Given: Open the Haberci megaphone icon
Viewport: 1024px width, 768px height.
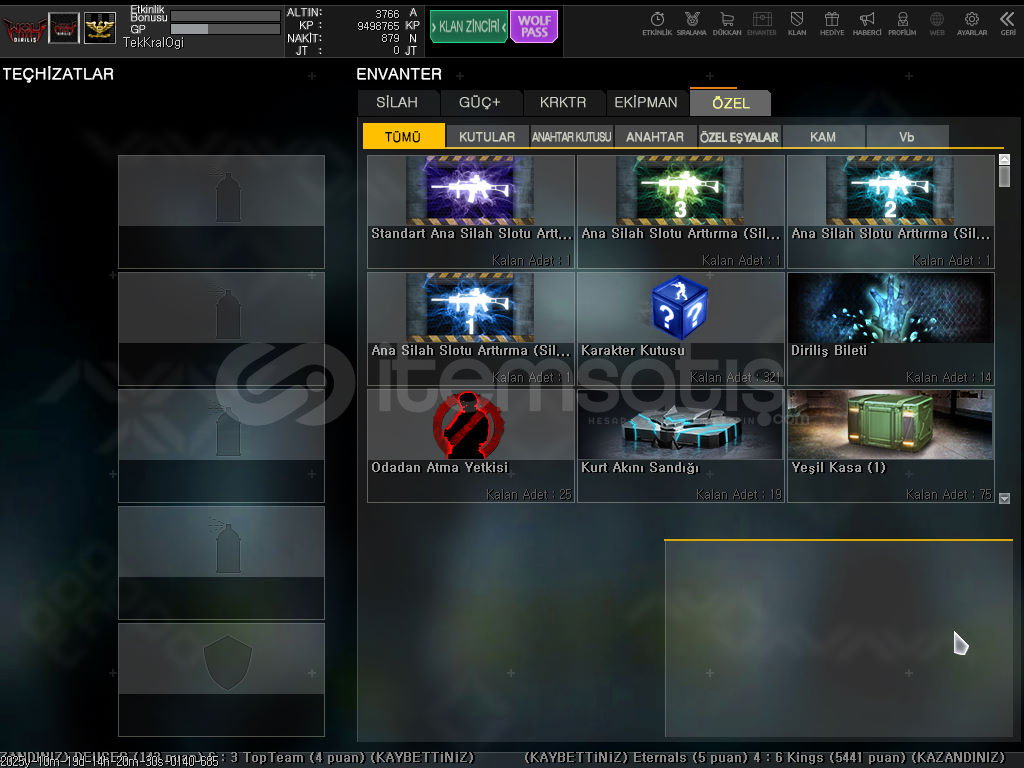Looking at the screenshot, I should (x=867, y=24).
